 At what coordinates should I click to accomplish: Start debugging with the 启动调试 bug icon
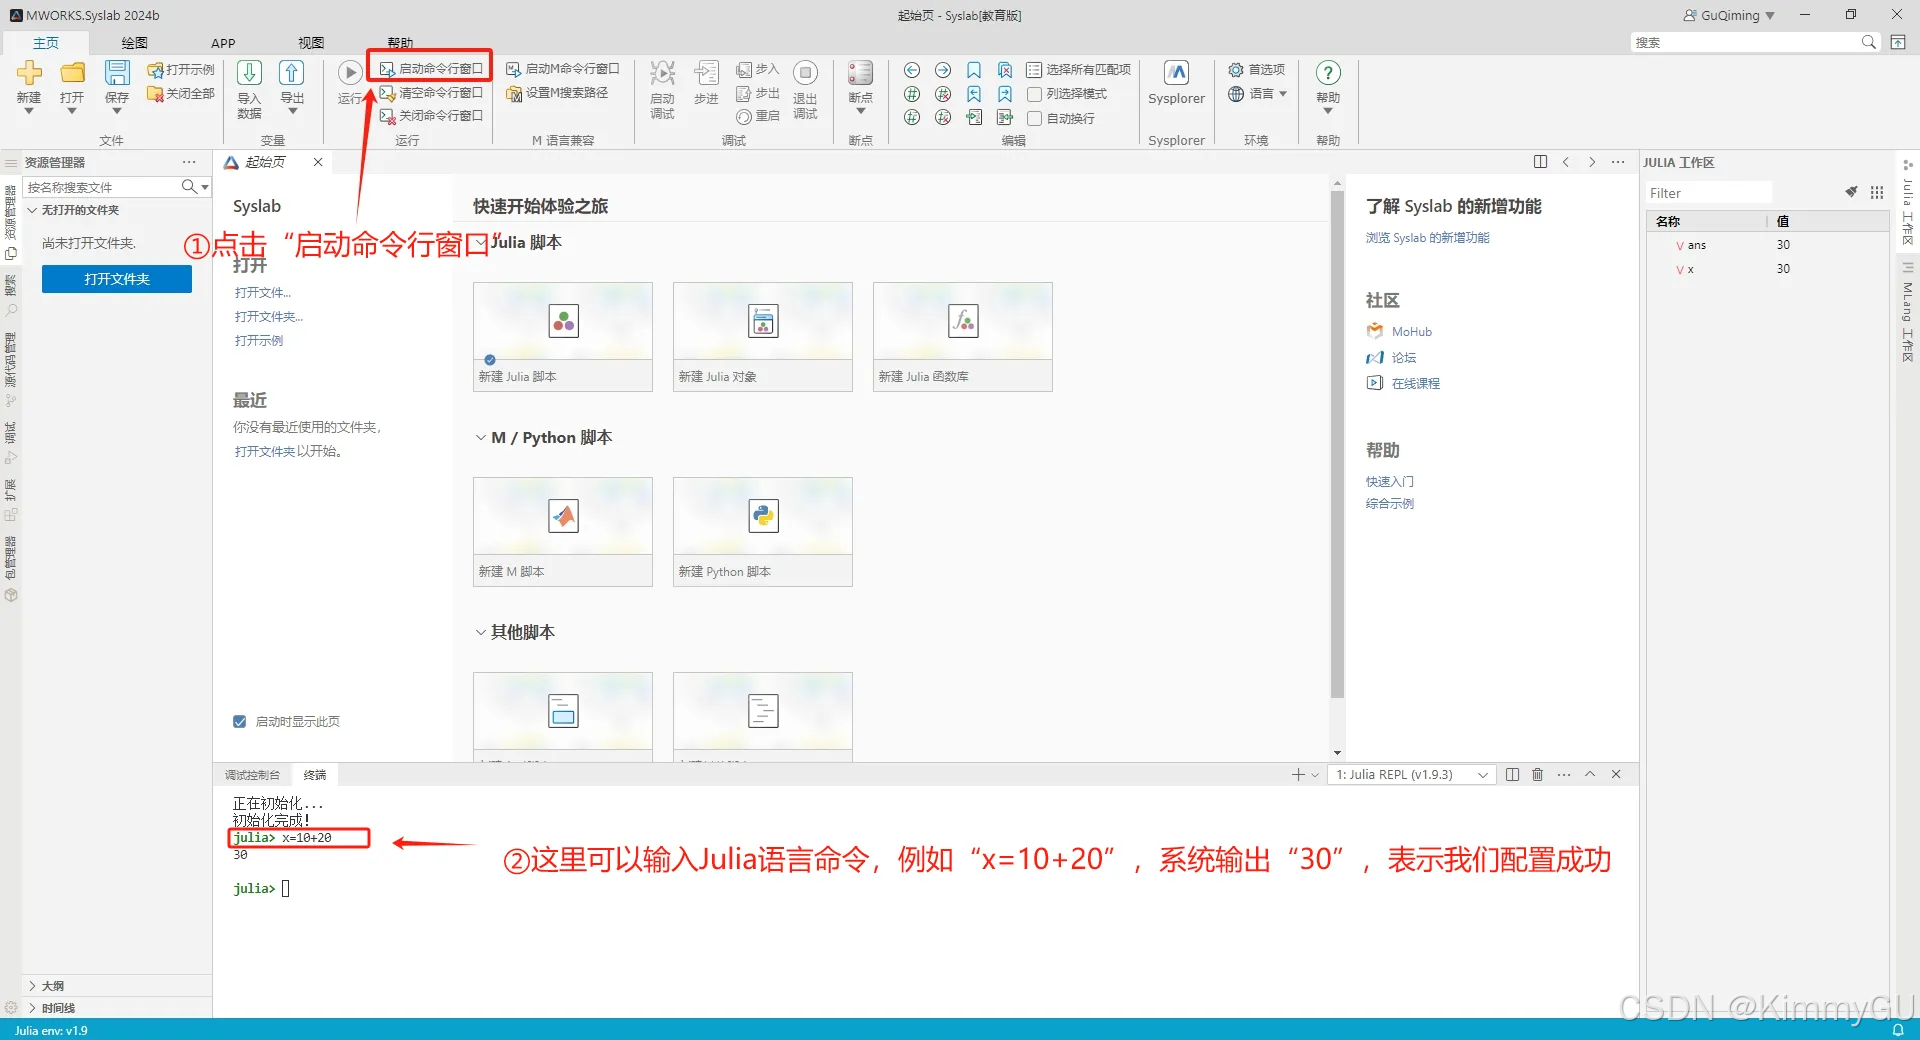tap(662, 73)
